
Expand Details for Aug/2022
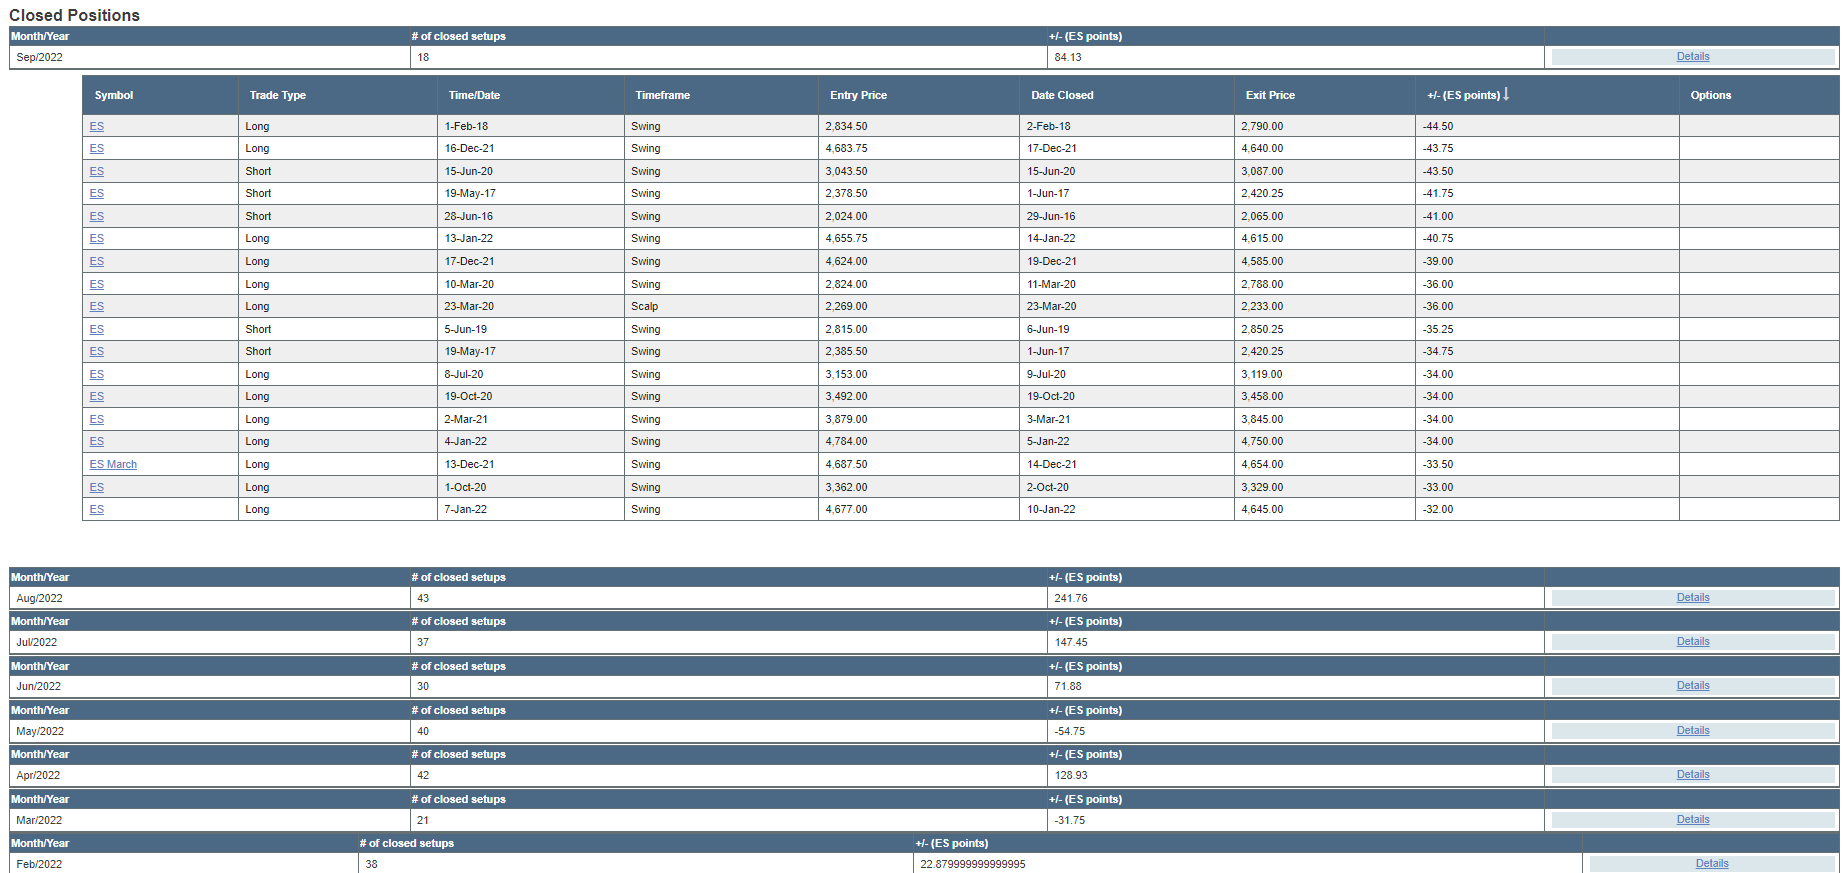(1692, 598)
